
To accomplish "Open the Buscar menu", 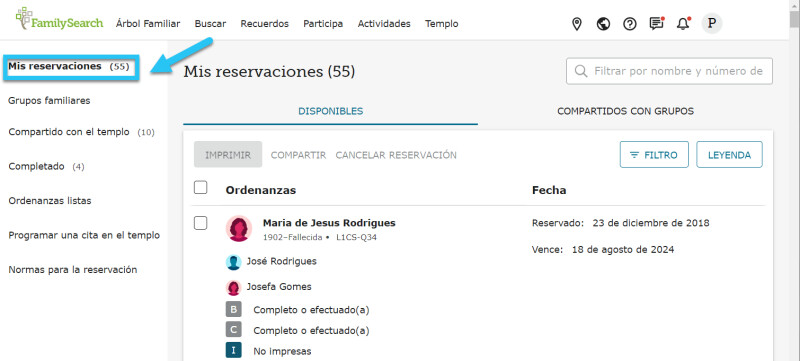I will pyautogui.click(x=210, y=23).
